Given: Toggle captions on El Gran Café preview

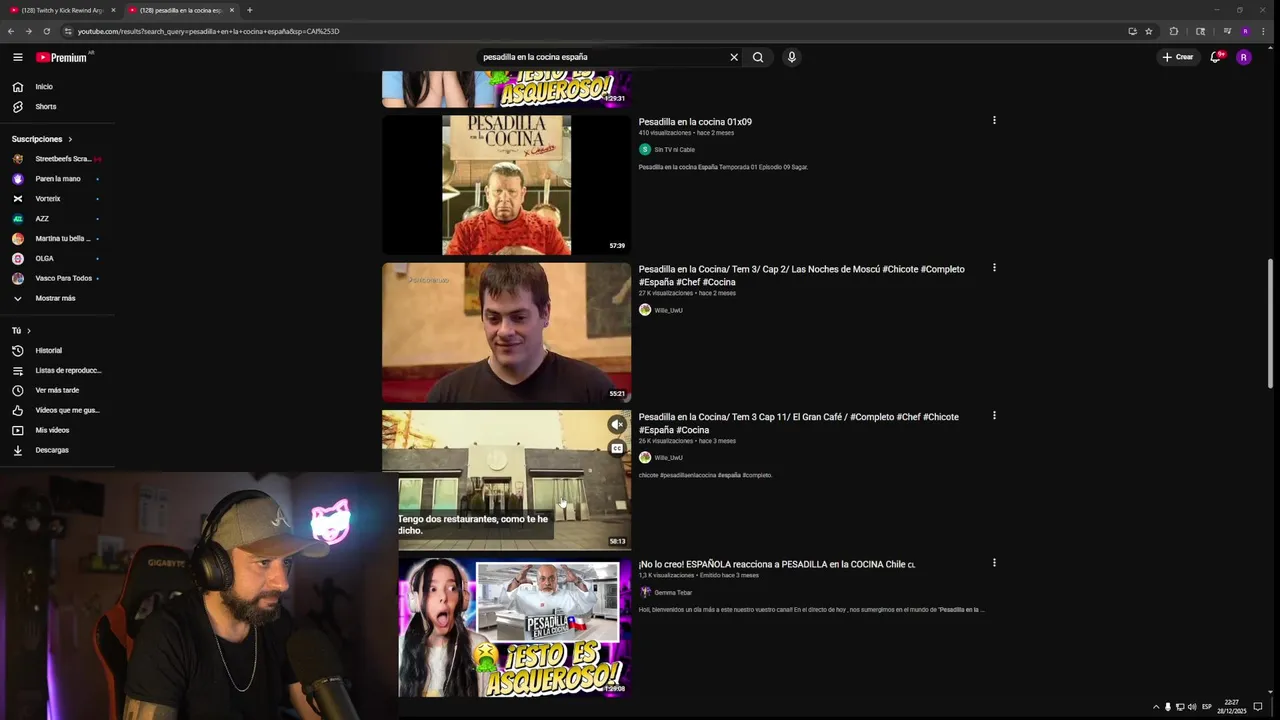Looking at the screenshot, I should point(617,449).
